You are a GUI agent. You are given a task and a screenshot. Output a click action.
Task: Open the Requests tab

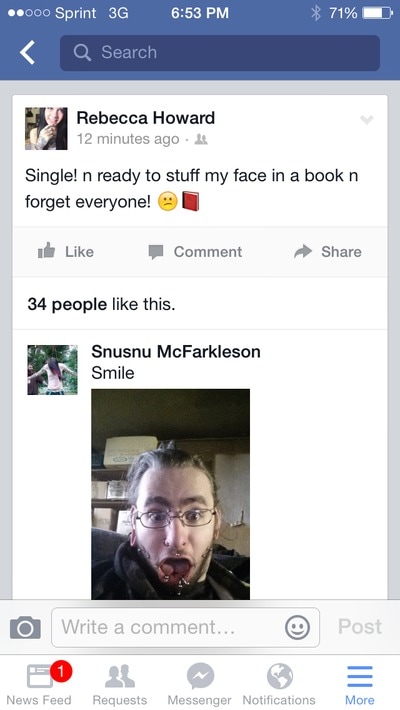tap(120, 684)
